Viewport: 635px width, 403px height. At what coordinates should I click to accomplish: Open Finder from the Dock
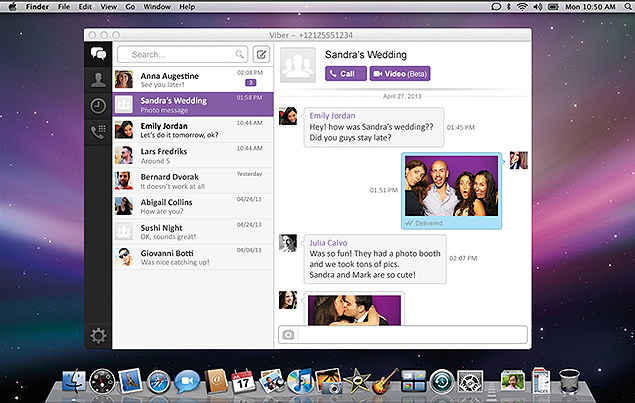pos(74,381)
